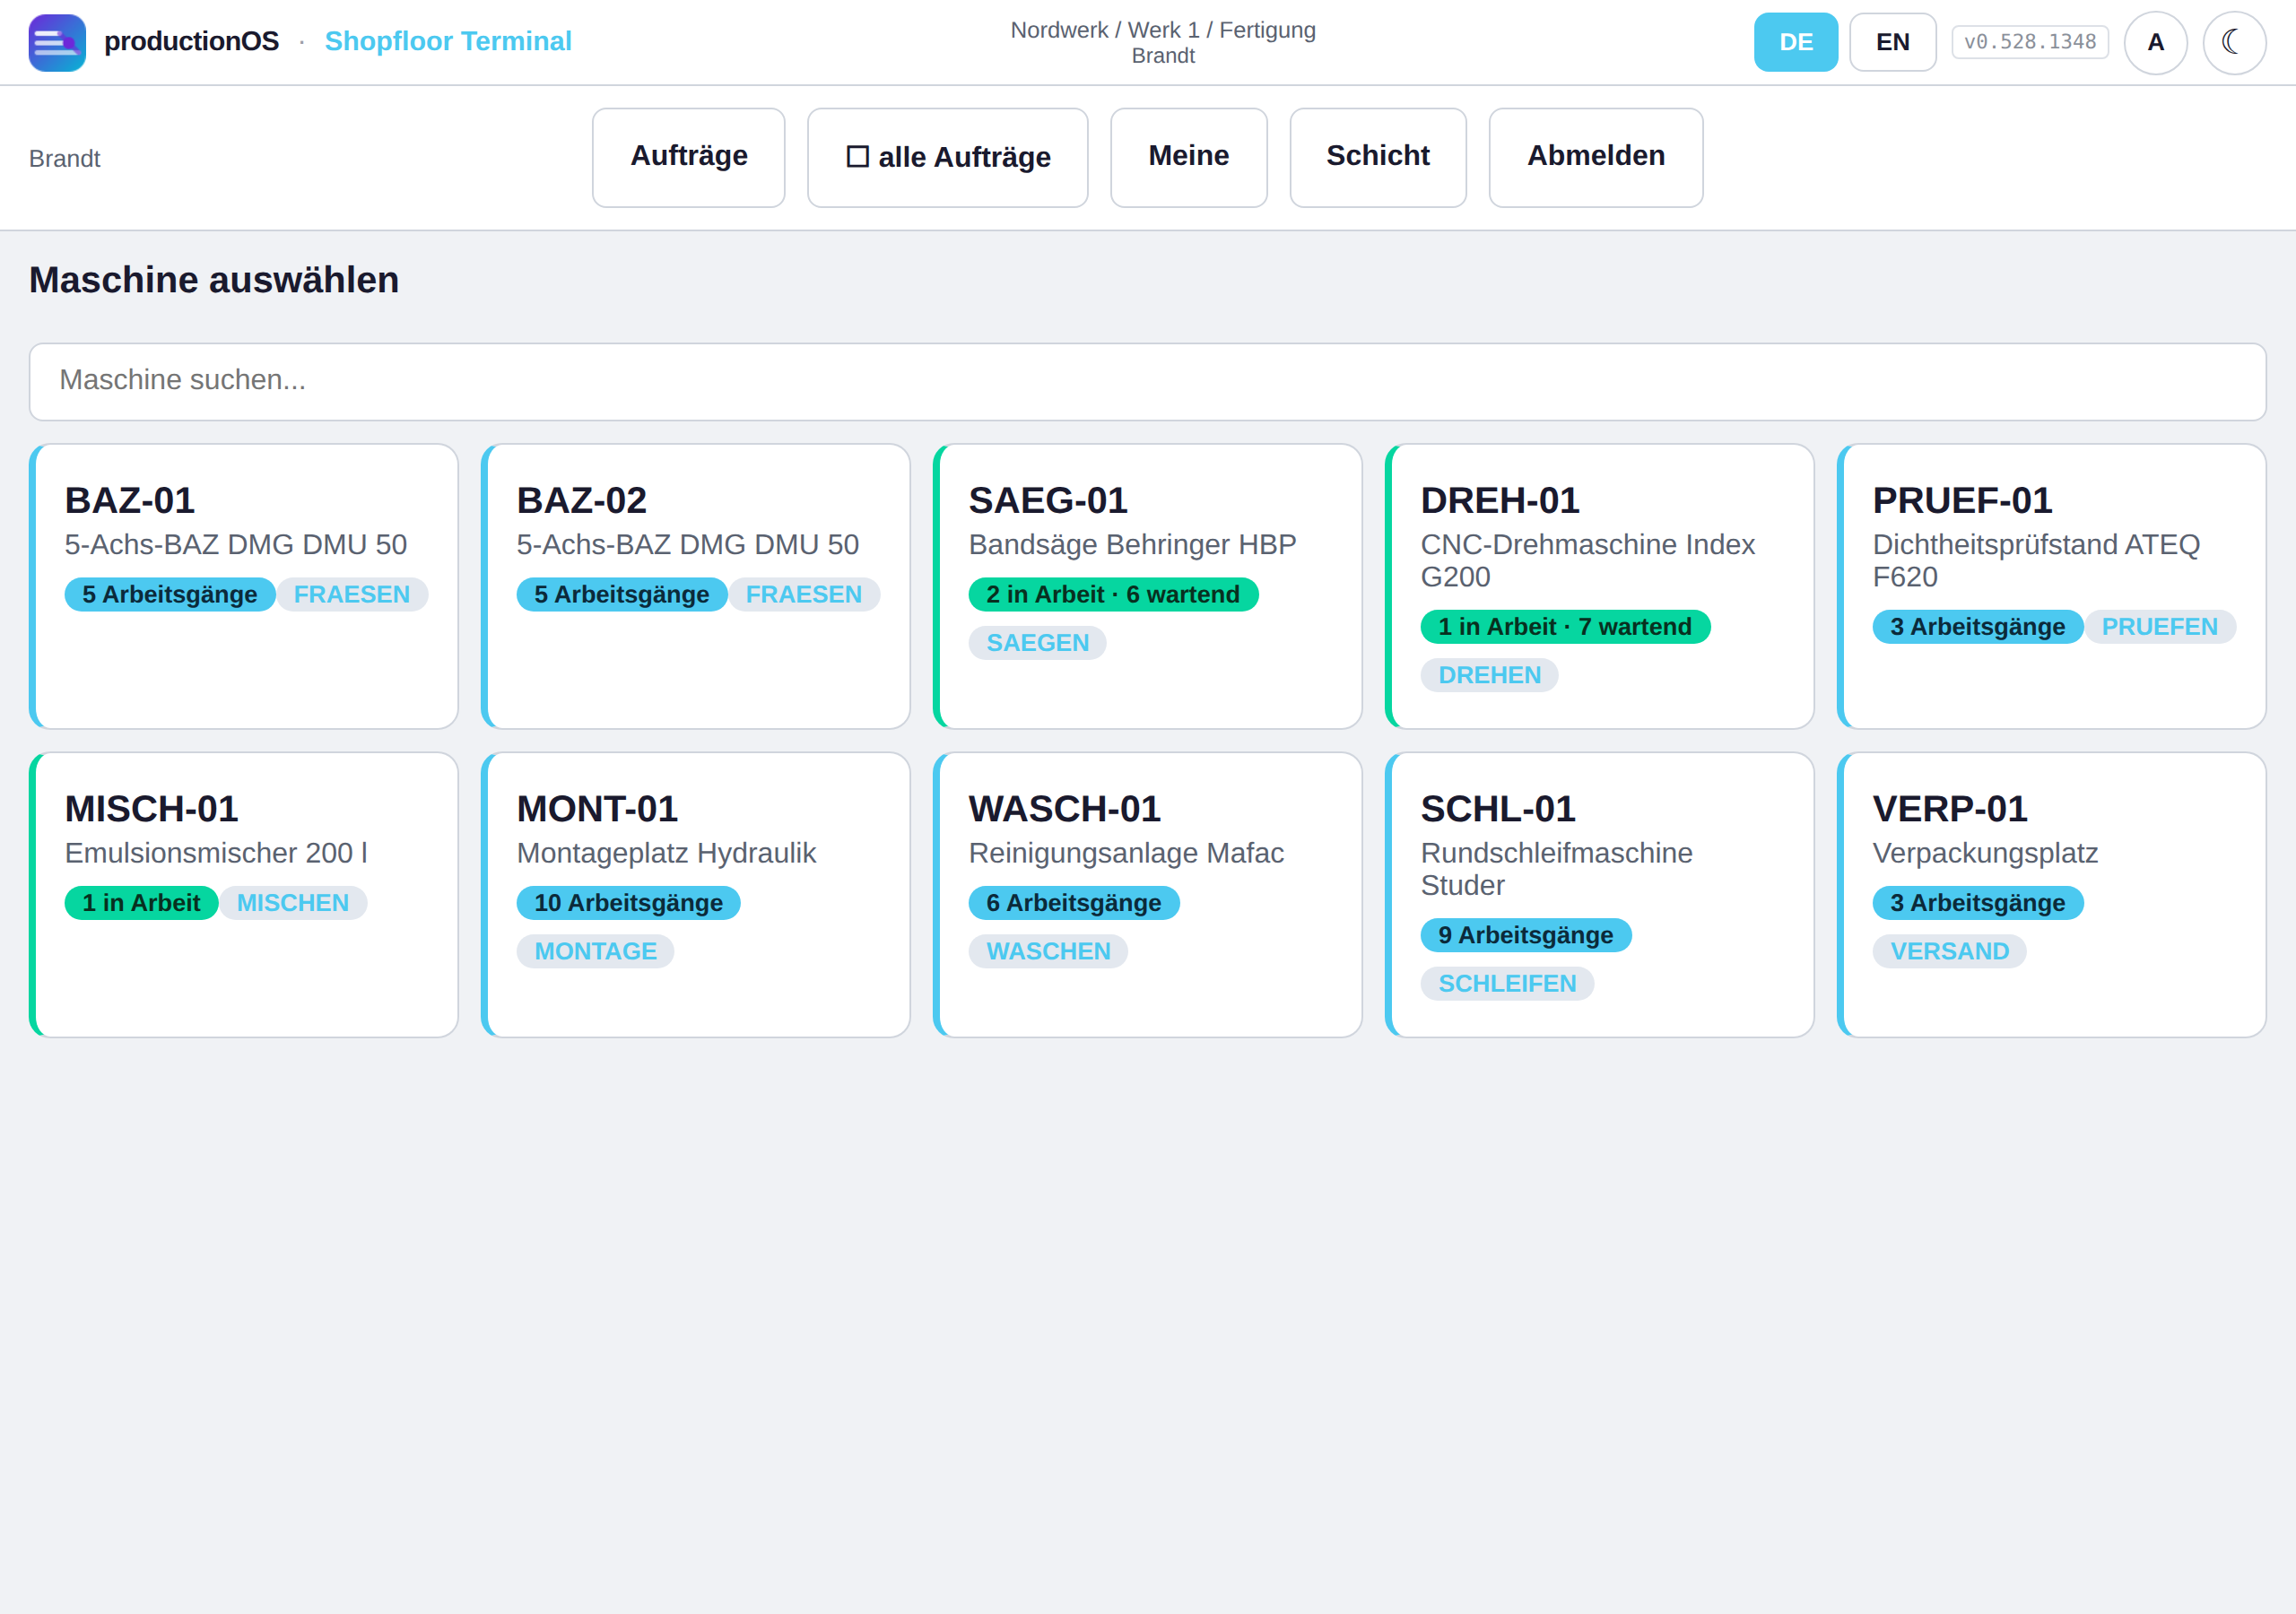The width and height of the screenshot is (2296, 1614).
Task: Click the Shopfloor Terminal link
Action: pos(448,41)
